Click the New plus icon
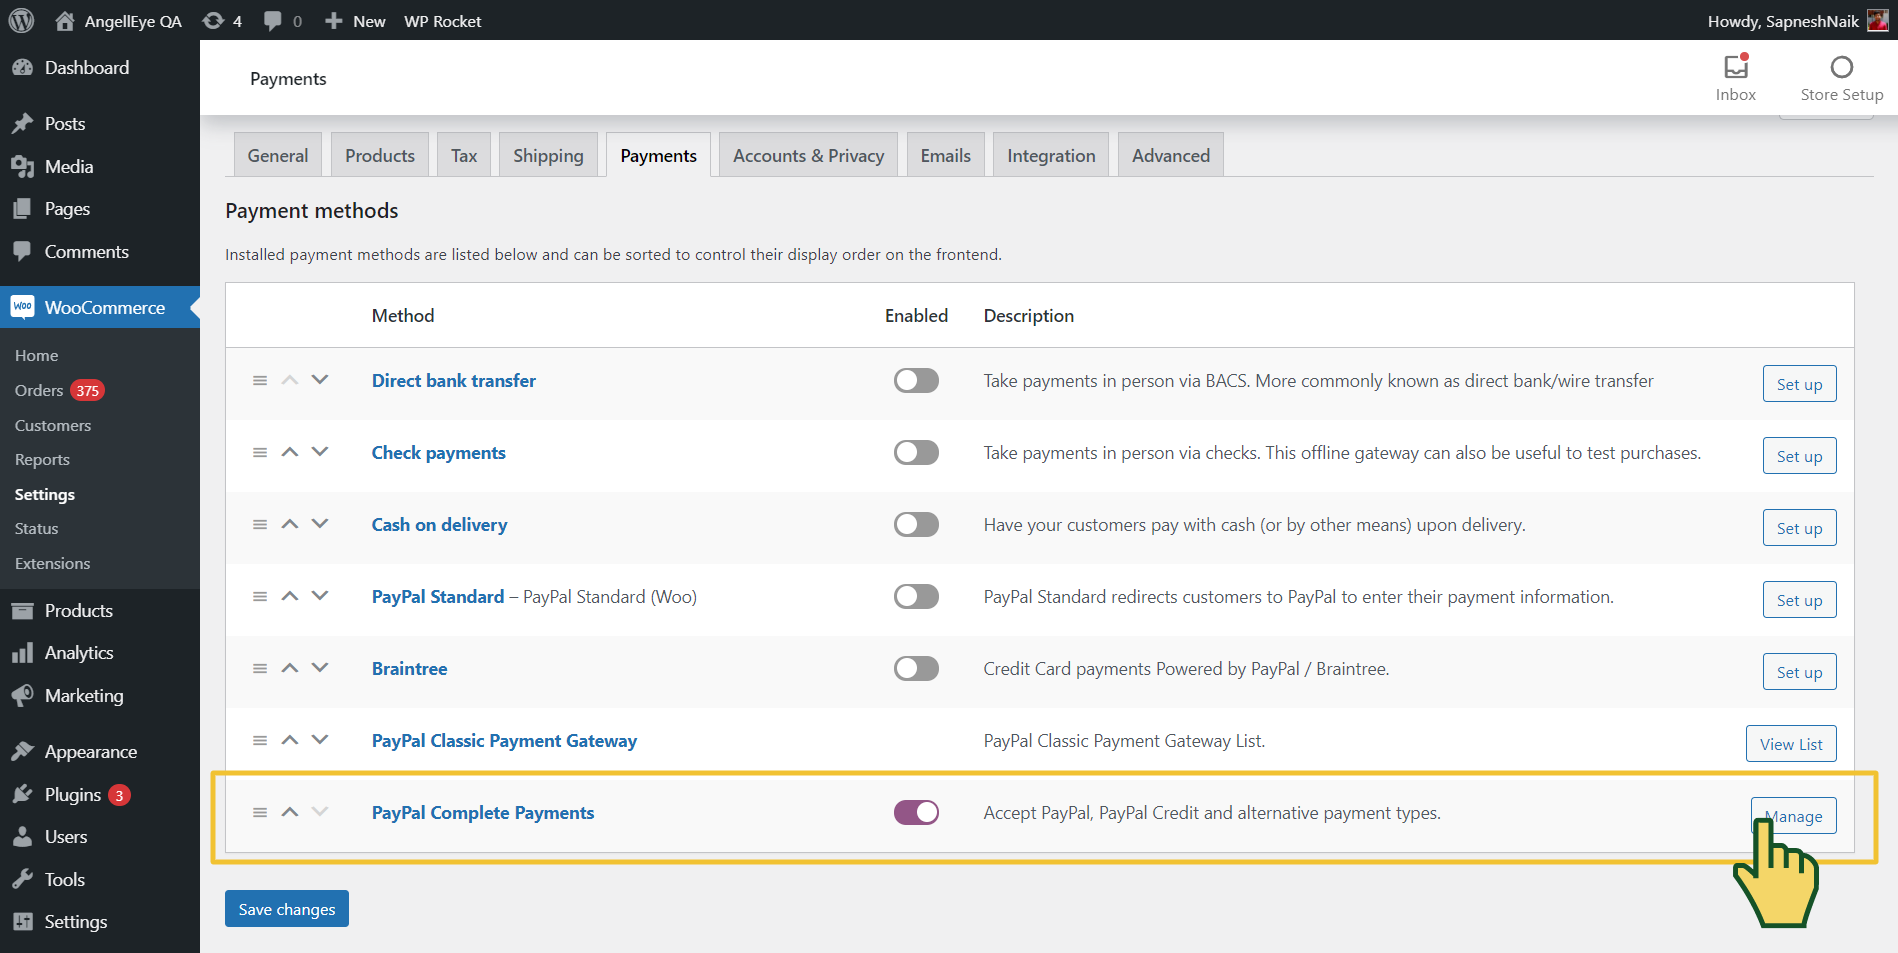Screen dimensions: 1898x953 pyautogui.click(x=334, y=21)
